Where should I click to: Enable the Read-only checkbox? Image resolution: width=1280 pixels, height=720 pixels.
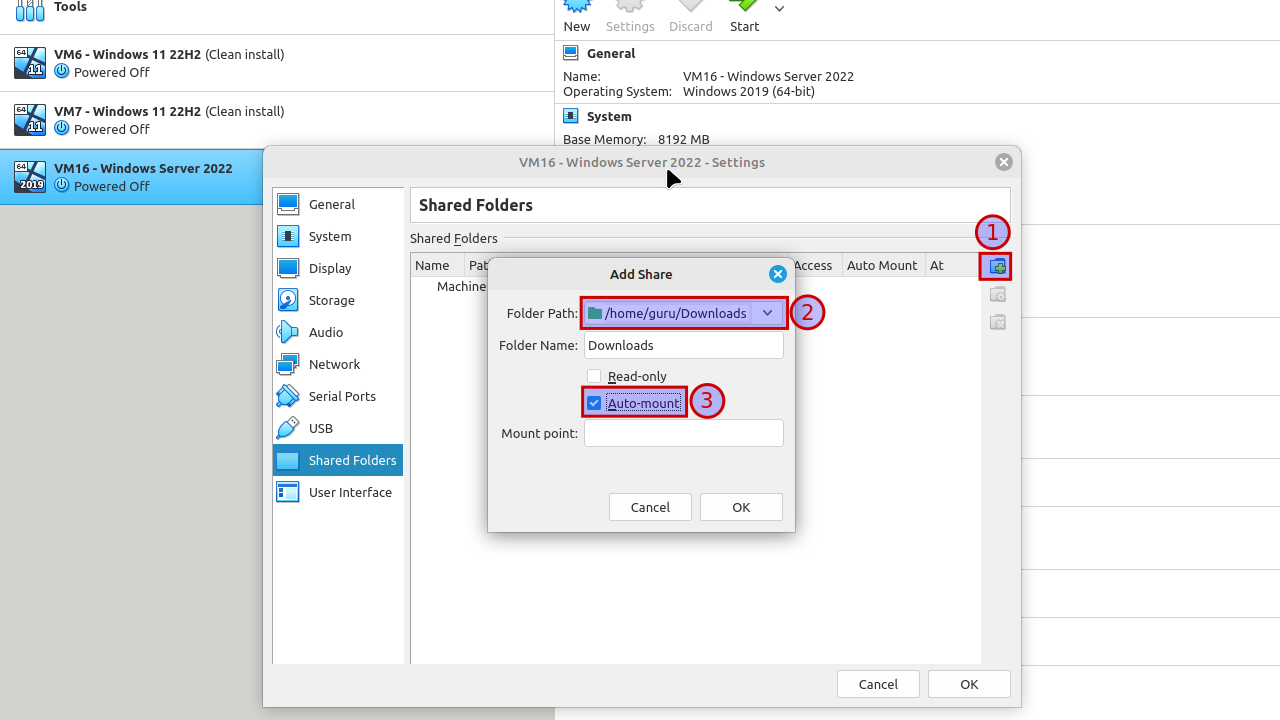[594, 376]
